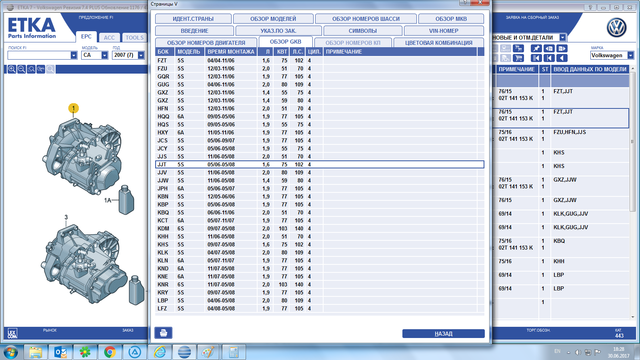The image size is (640, 360).
Task: Open Outlook from taskbar
Action: coord(60,352)
